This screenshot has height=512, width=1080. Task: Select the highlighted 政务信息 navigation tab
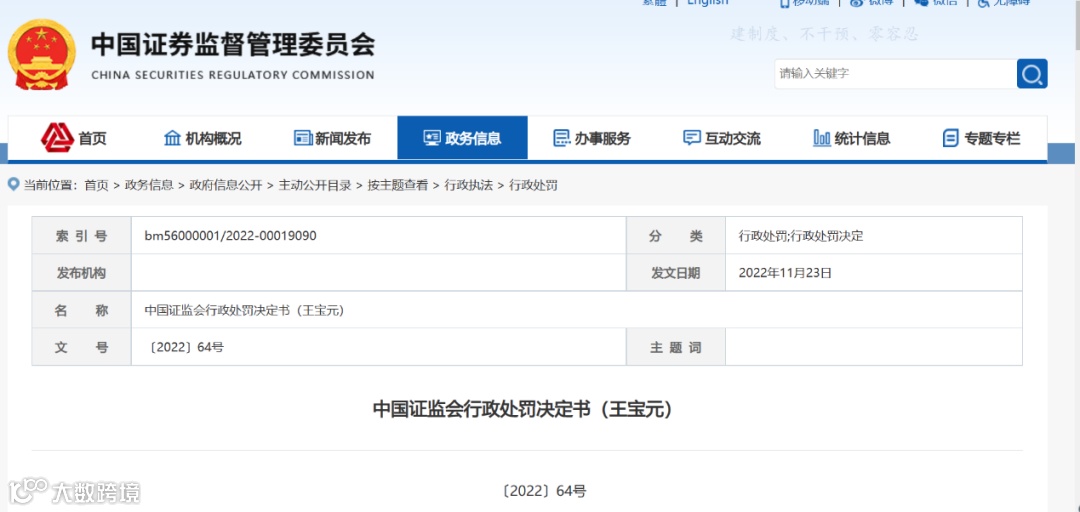[462, 138]
